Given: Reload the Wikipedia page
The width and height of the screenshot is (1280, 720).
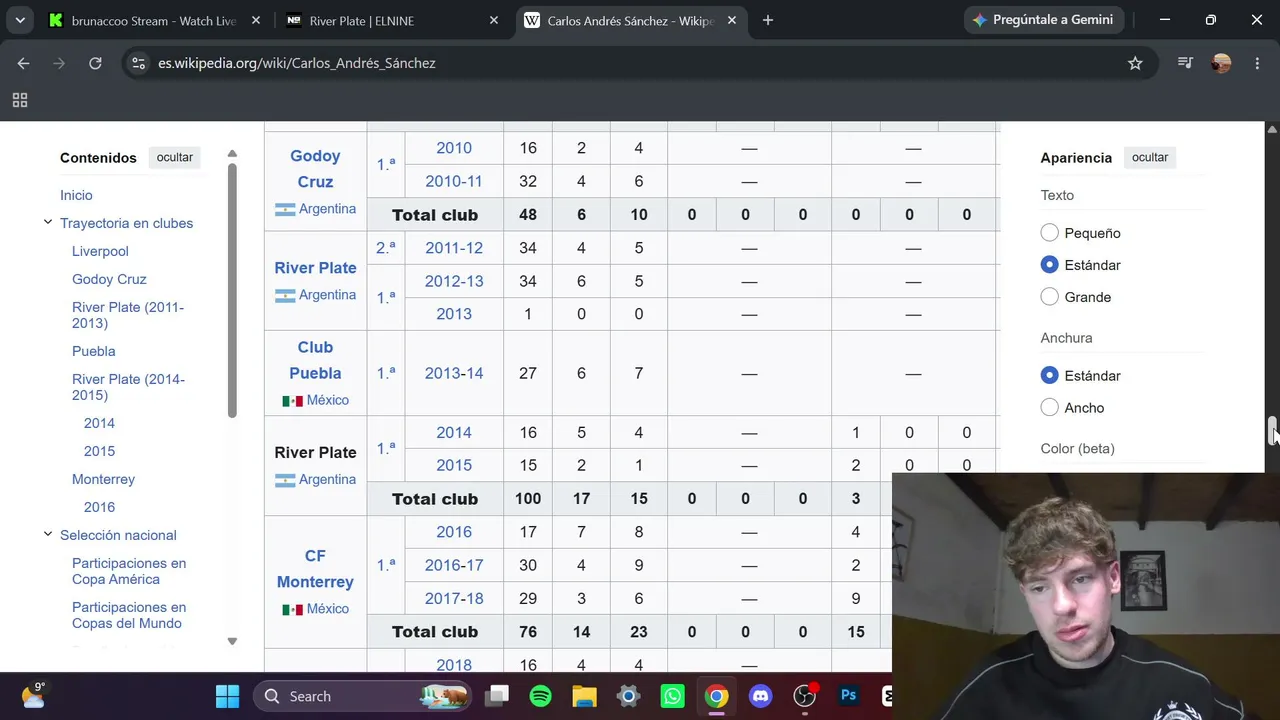Looking at the screenshot, I should [x=95, y=63].
